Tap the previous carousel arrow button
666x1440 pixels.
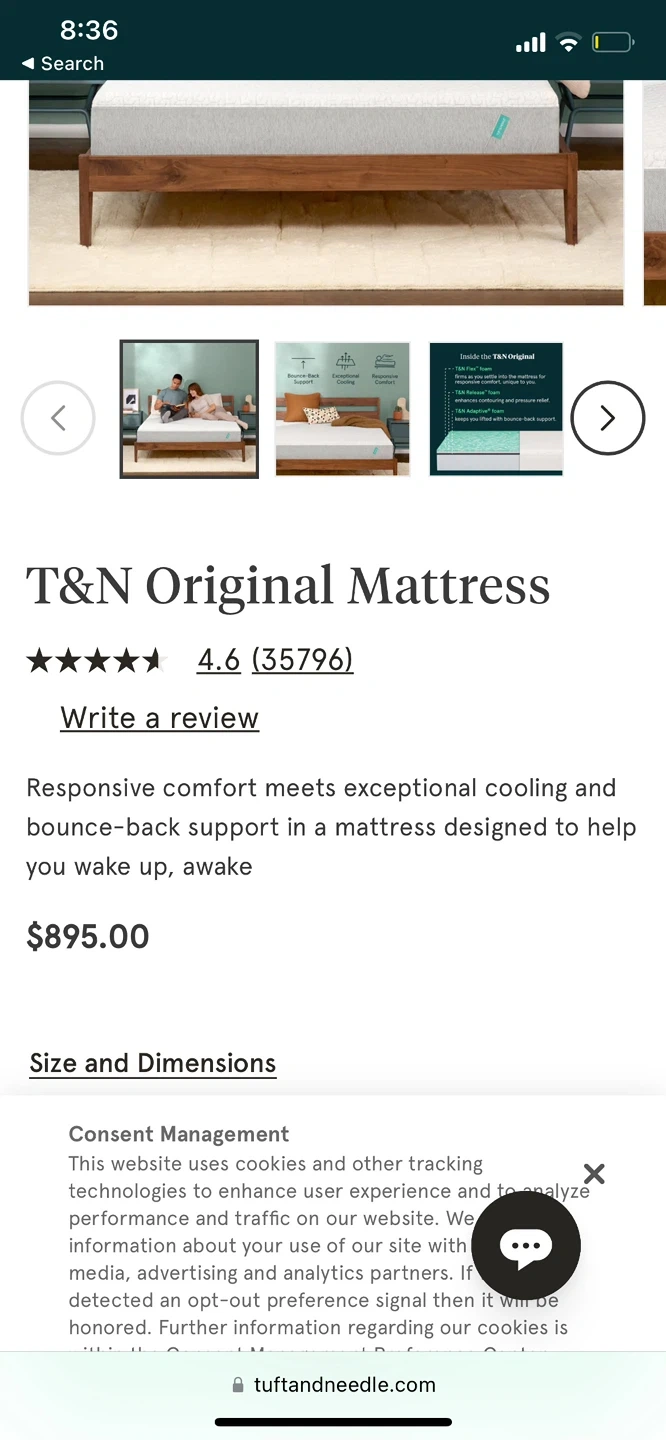click(x=58, y=418)
